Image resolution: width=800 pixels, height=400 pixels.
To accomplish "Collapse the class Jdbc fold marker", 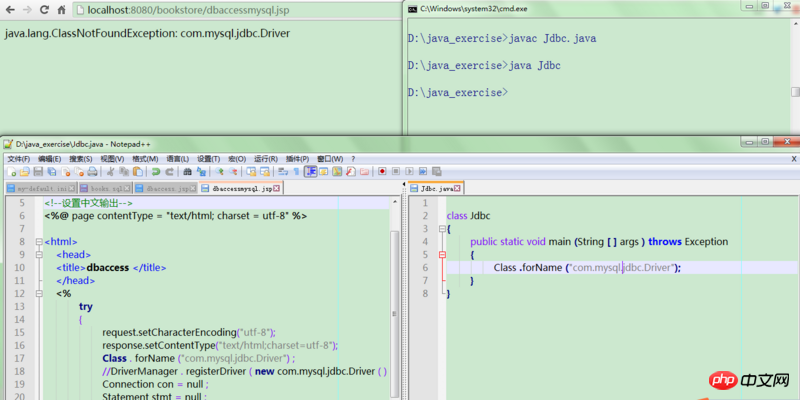I will [x=441, y=229].
